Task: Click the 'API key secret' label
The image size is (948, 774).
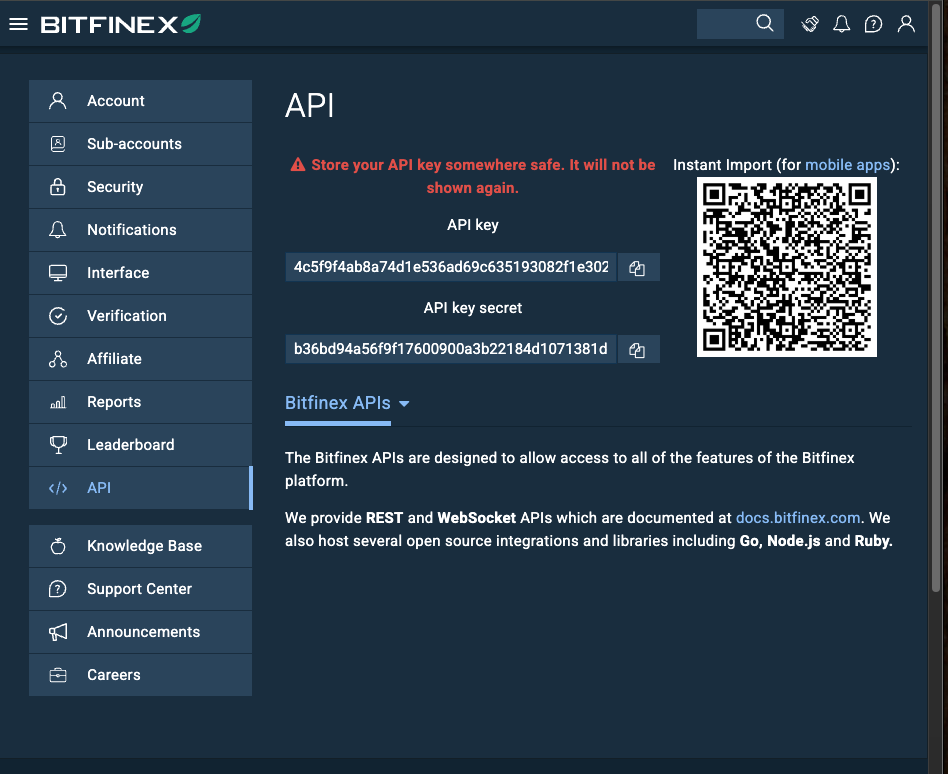Action: 473,308
